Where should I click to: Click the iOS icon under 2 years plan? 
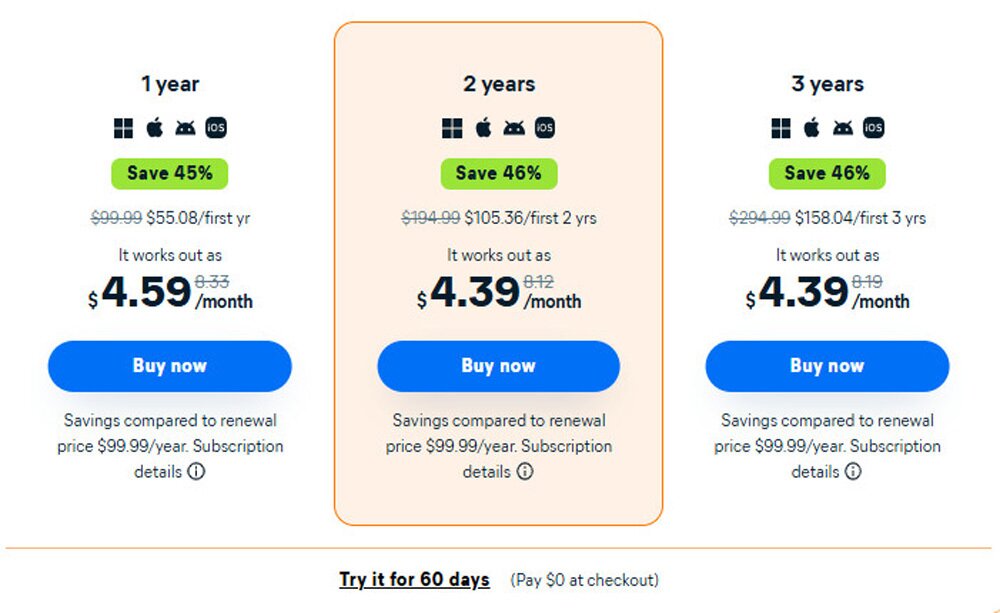coord(545,128)
